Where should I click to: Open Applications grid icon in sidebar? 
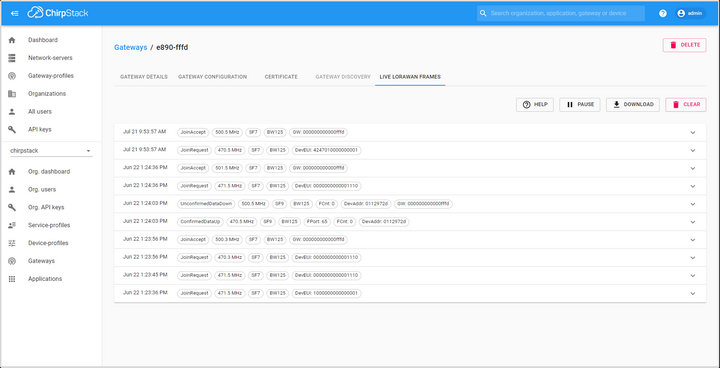[x=12, y=279]
